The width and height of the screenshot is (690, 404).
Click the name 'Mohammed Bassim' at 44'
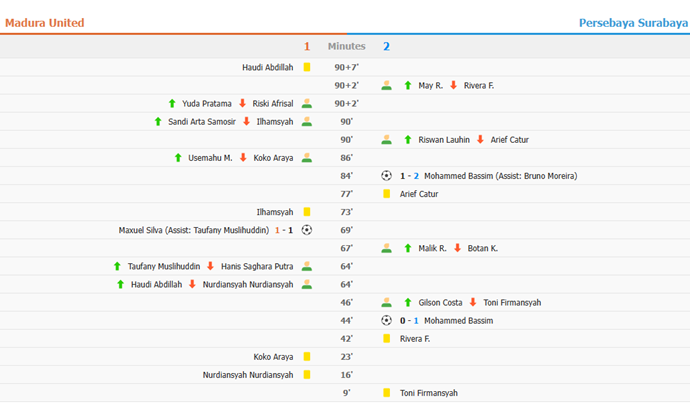(x=459, y=320)
